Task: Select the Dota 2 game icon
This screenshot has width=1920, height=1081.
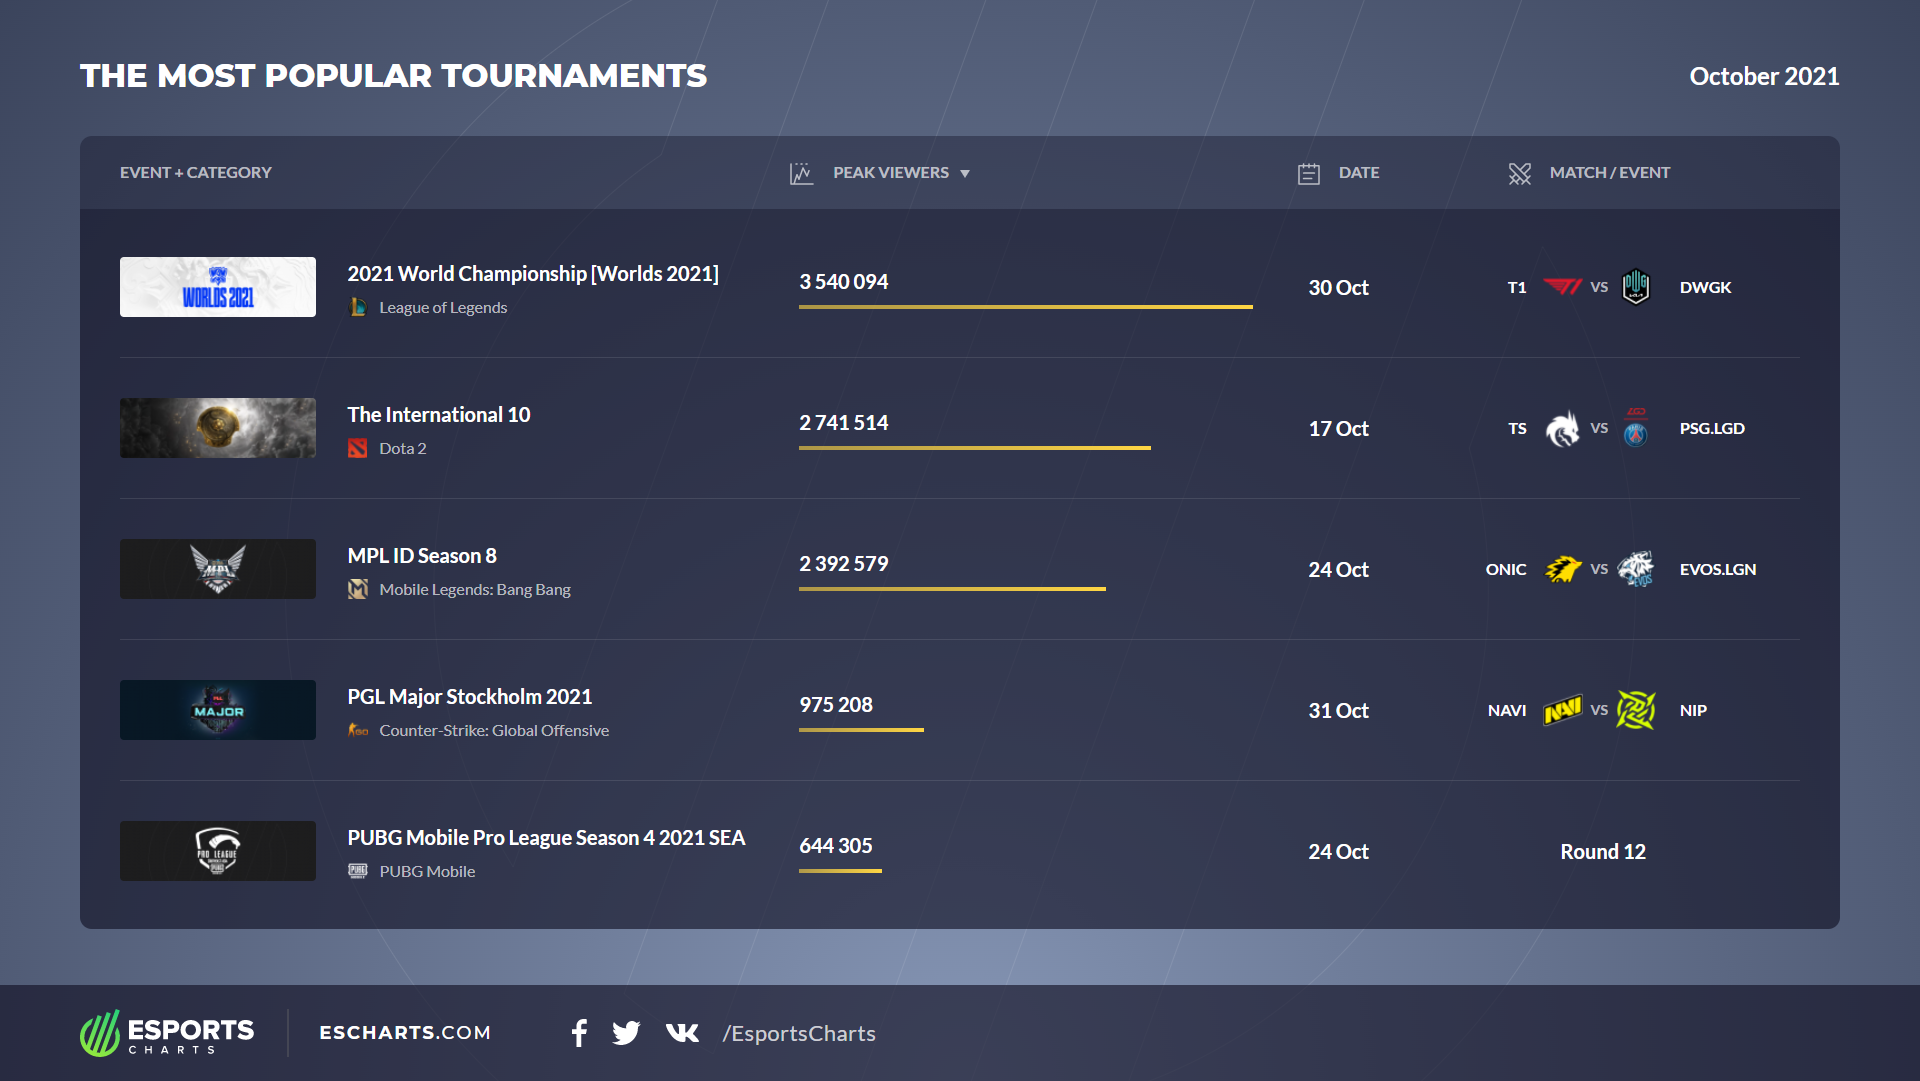Action: point(359,448)
